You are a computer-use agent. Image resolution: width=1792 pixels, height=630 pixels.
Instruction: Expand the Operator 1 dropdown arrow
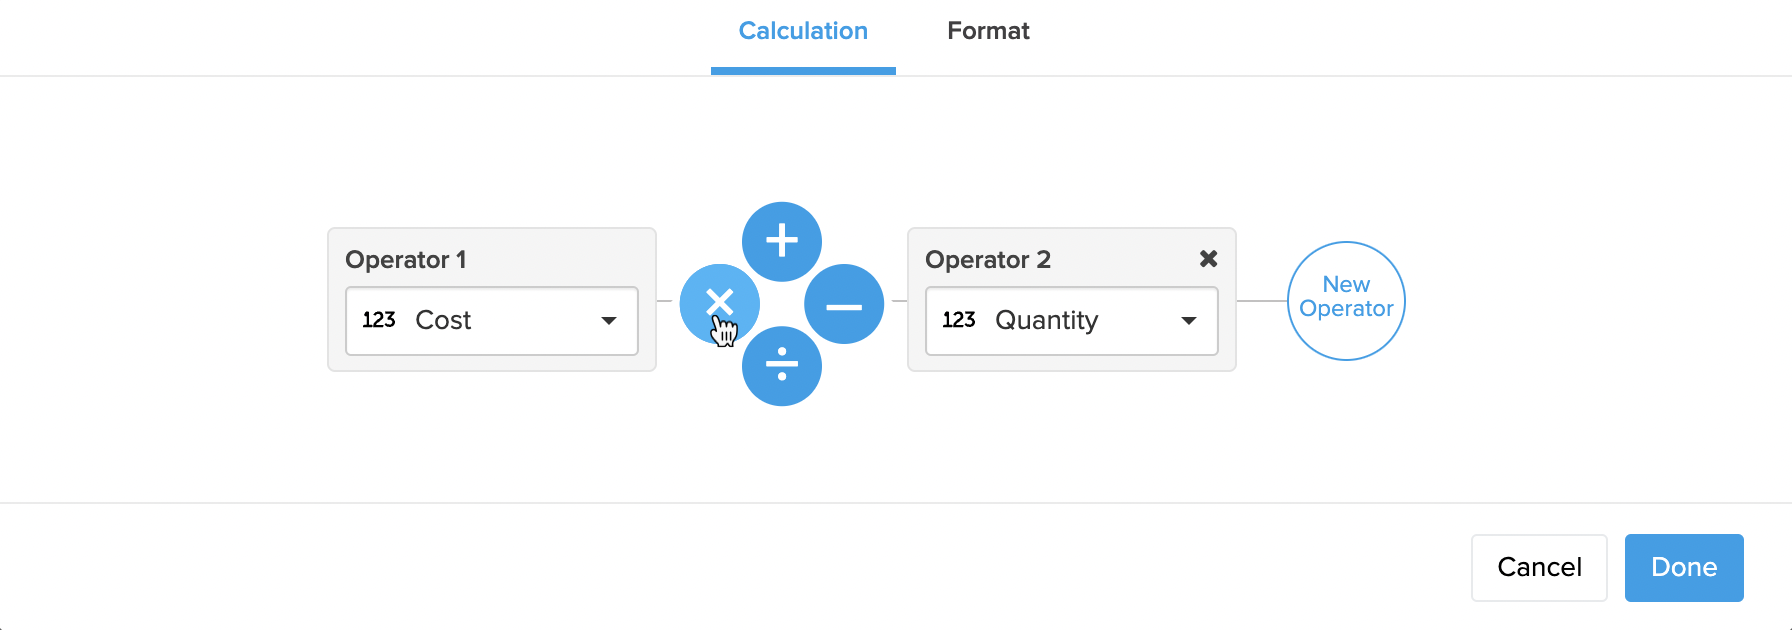coord(609,321)
